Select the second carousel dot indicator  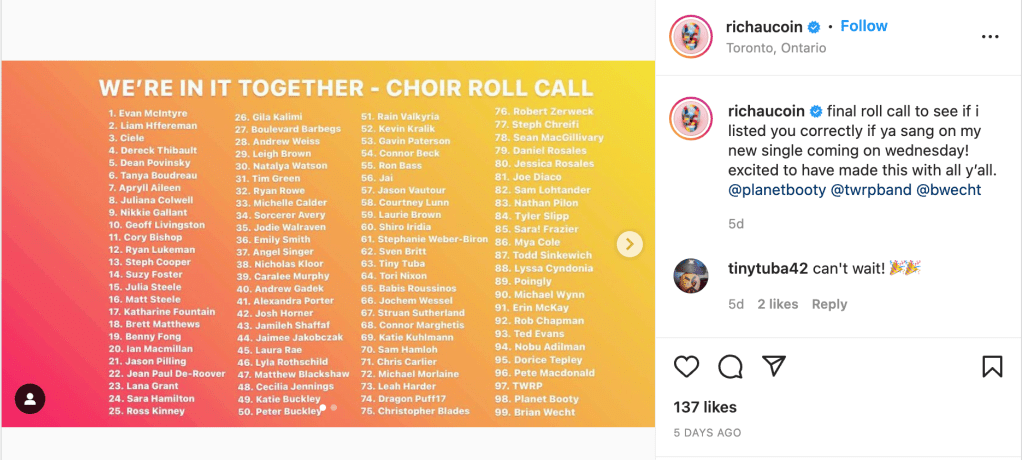click(x=334, y=408)
